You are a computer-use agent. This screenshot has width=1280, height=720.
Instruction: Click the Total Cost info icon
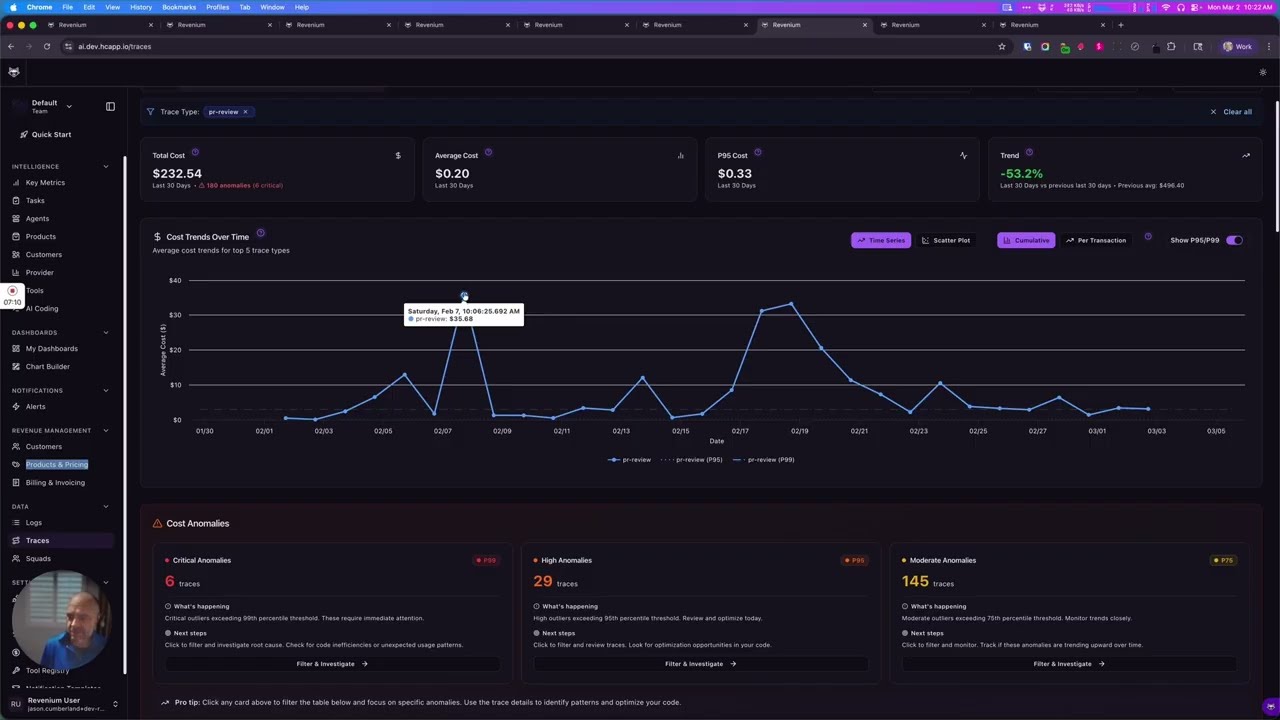coord(195,153)
